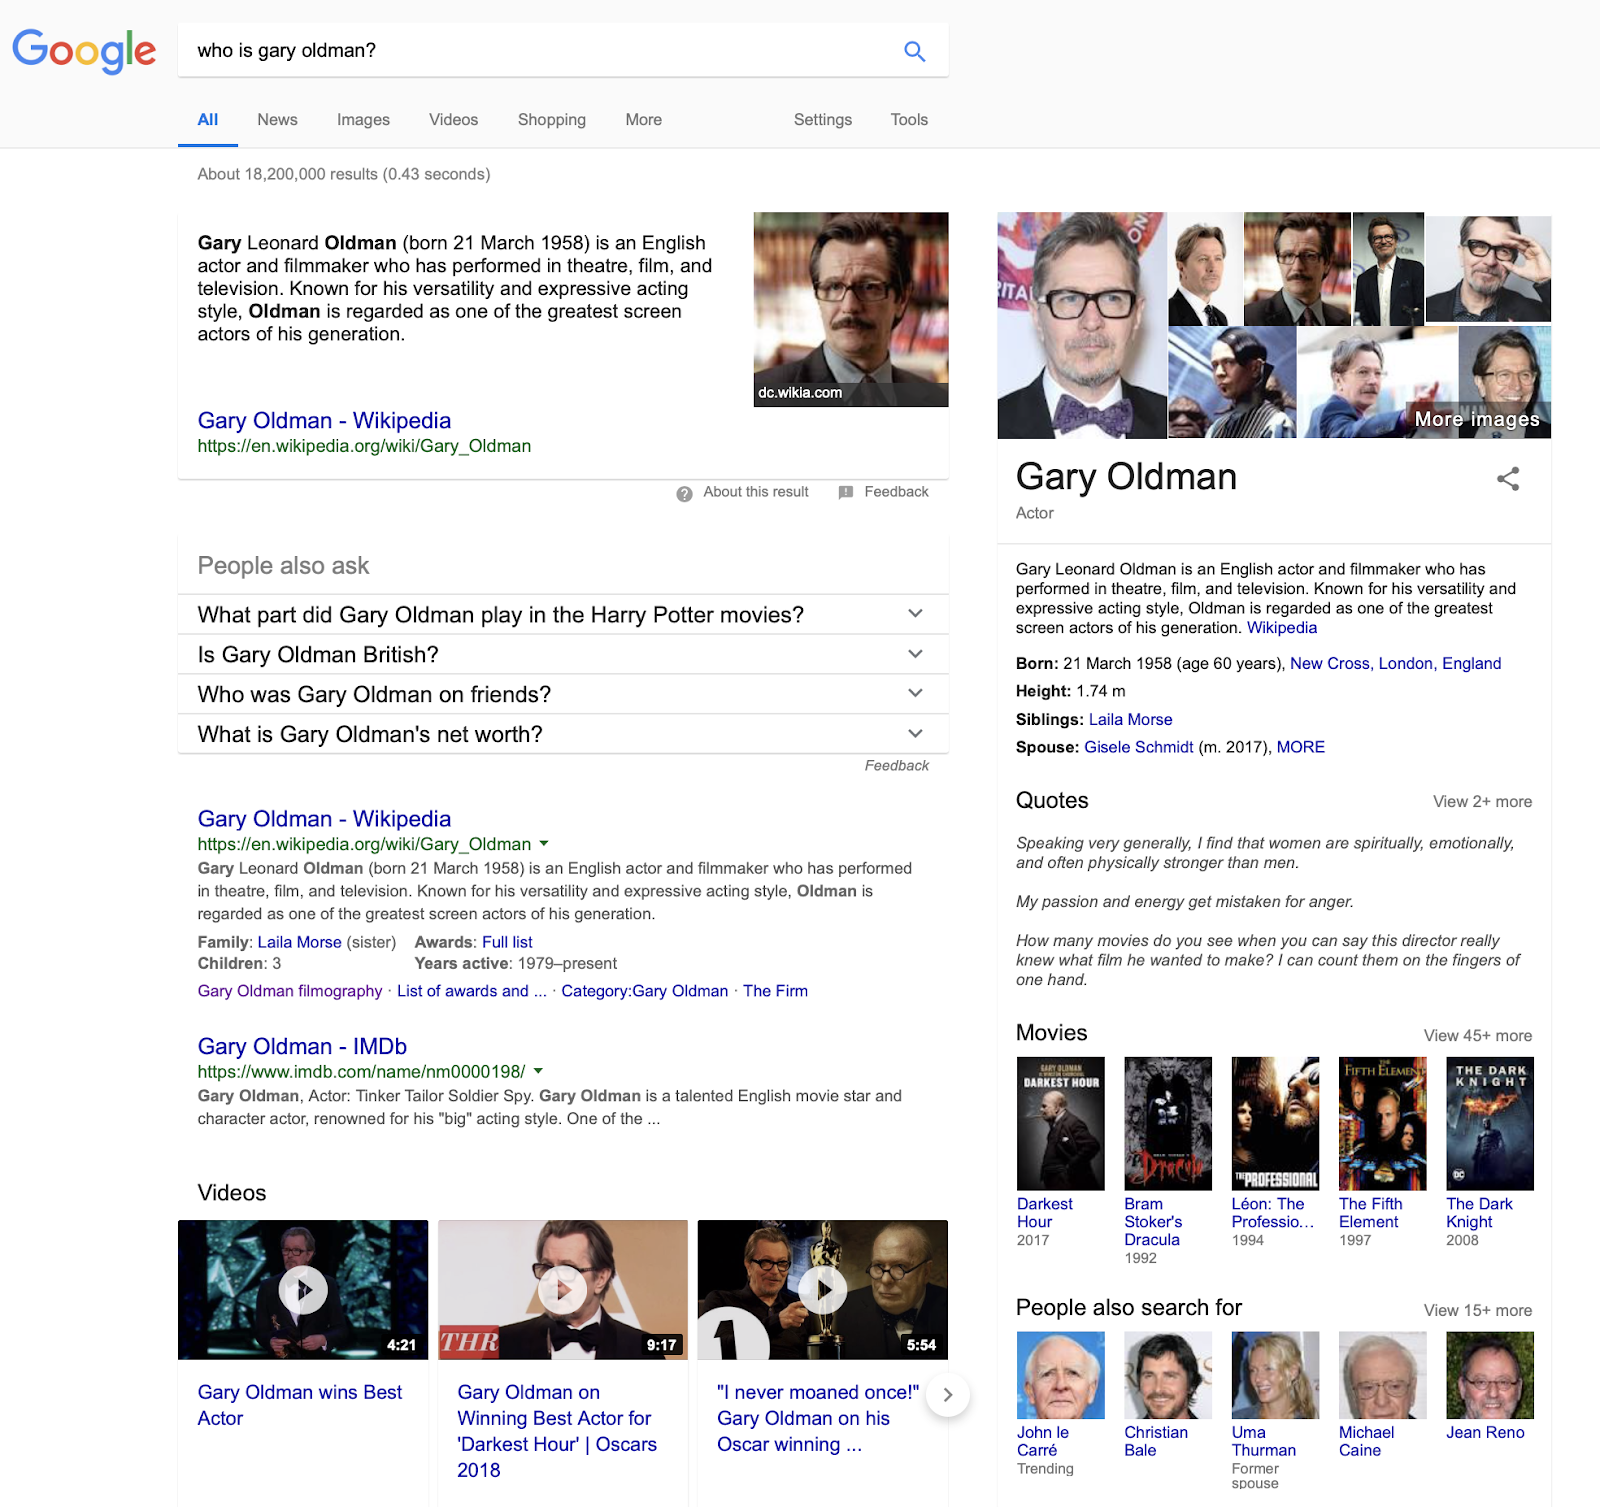Open the 'Gary Oldman filmography' sitelink
Image resolution: width=1600 pixels, height=1507 pixels.
pyautogui.click(x=290, y=991)
